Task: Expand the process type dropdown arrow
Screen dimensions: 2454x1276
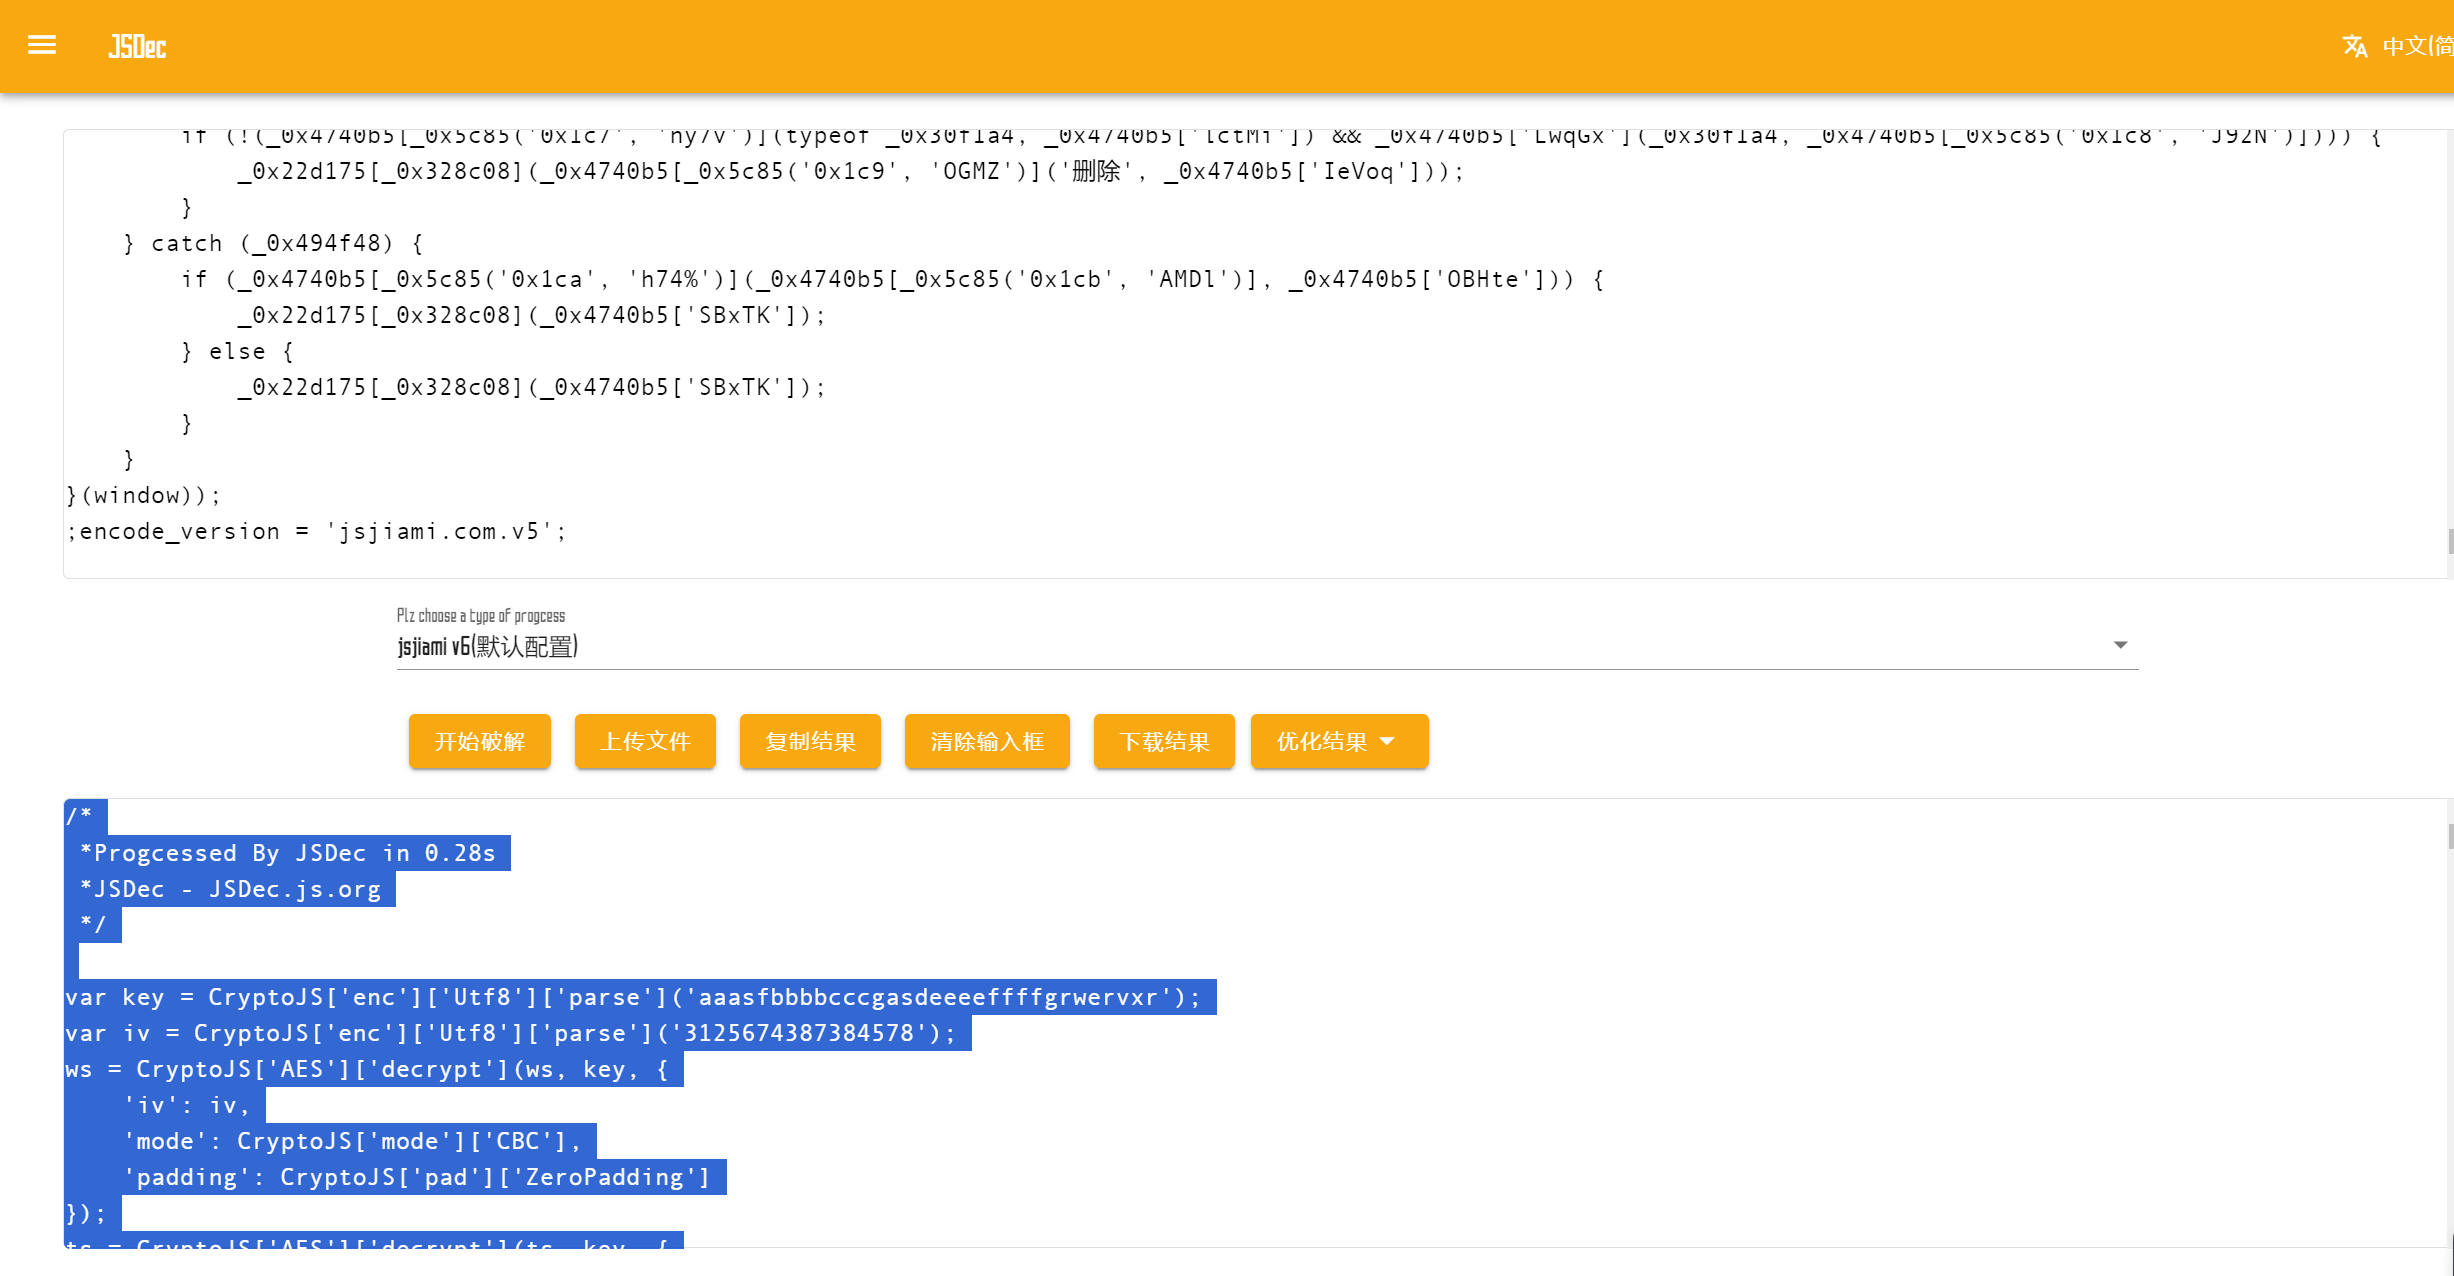Action: [2119, 645]
